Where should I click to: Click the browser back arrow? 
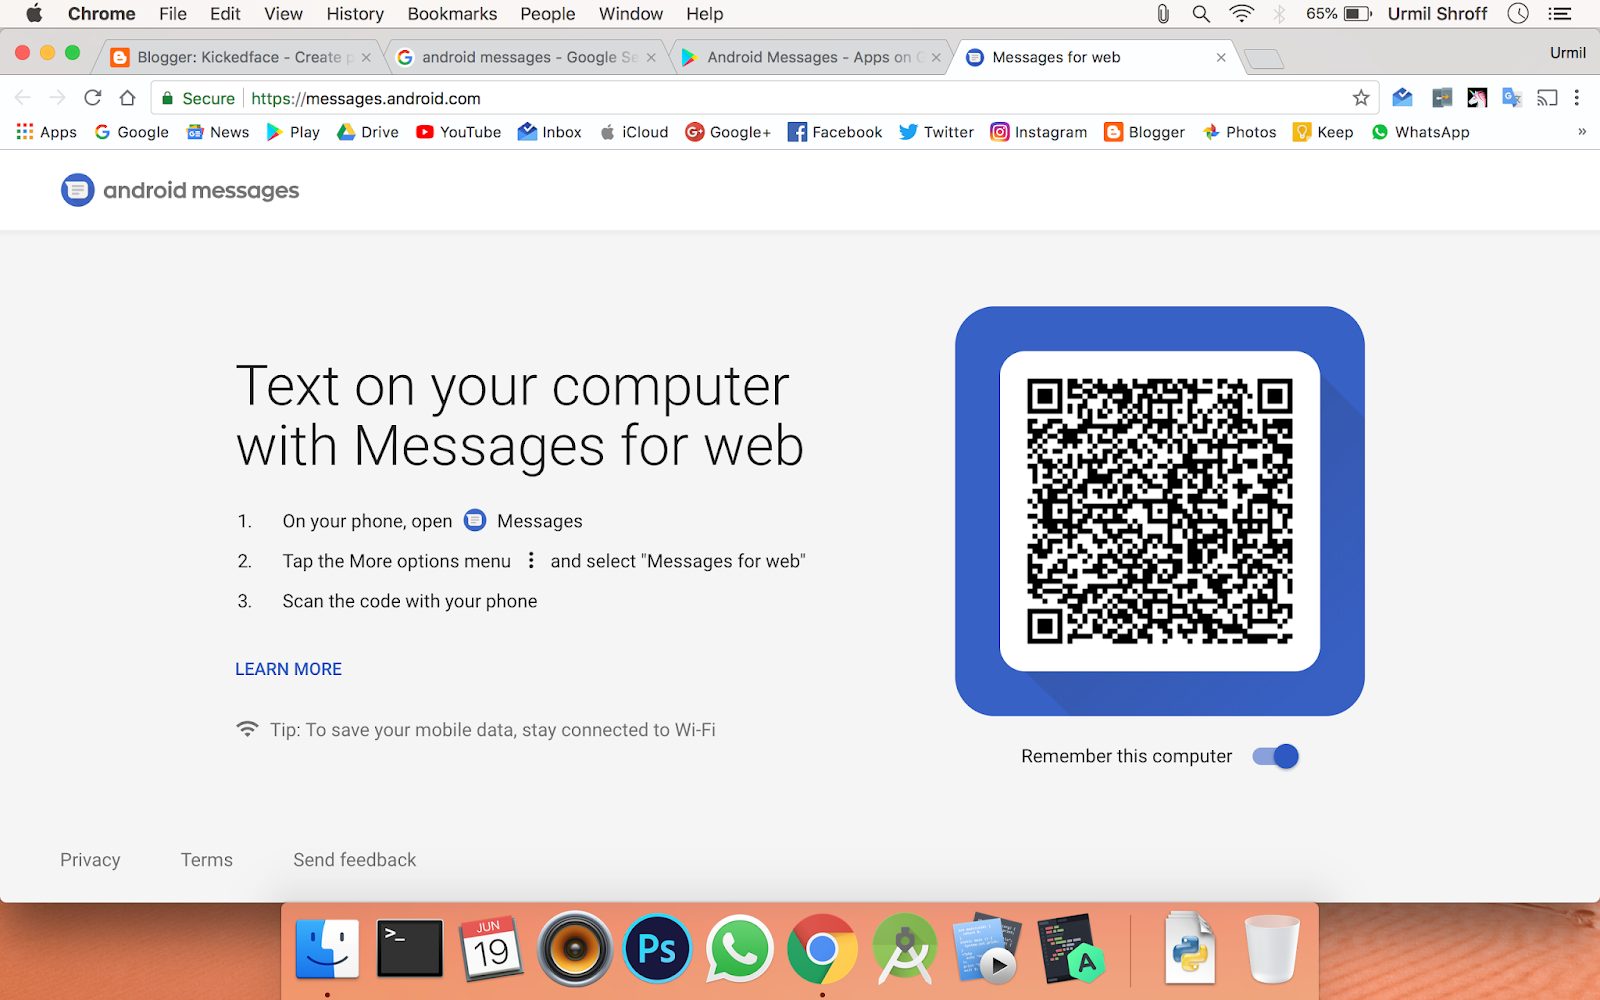pos(23,98)
